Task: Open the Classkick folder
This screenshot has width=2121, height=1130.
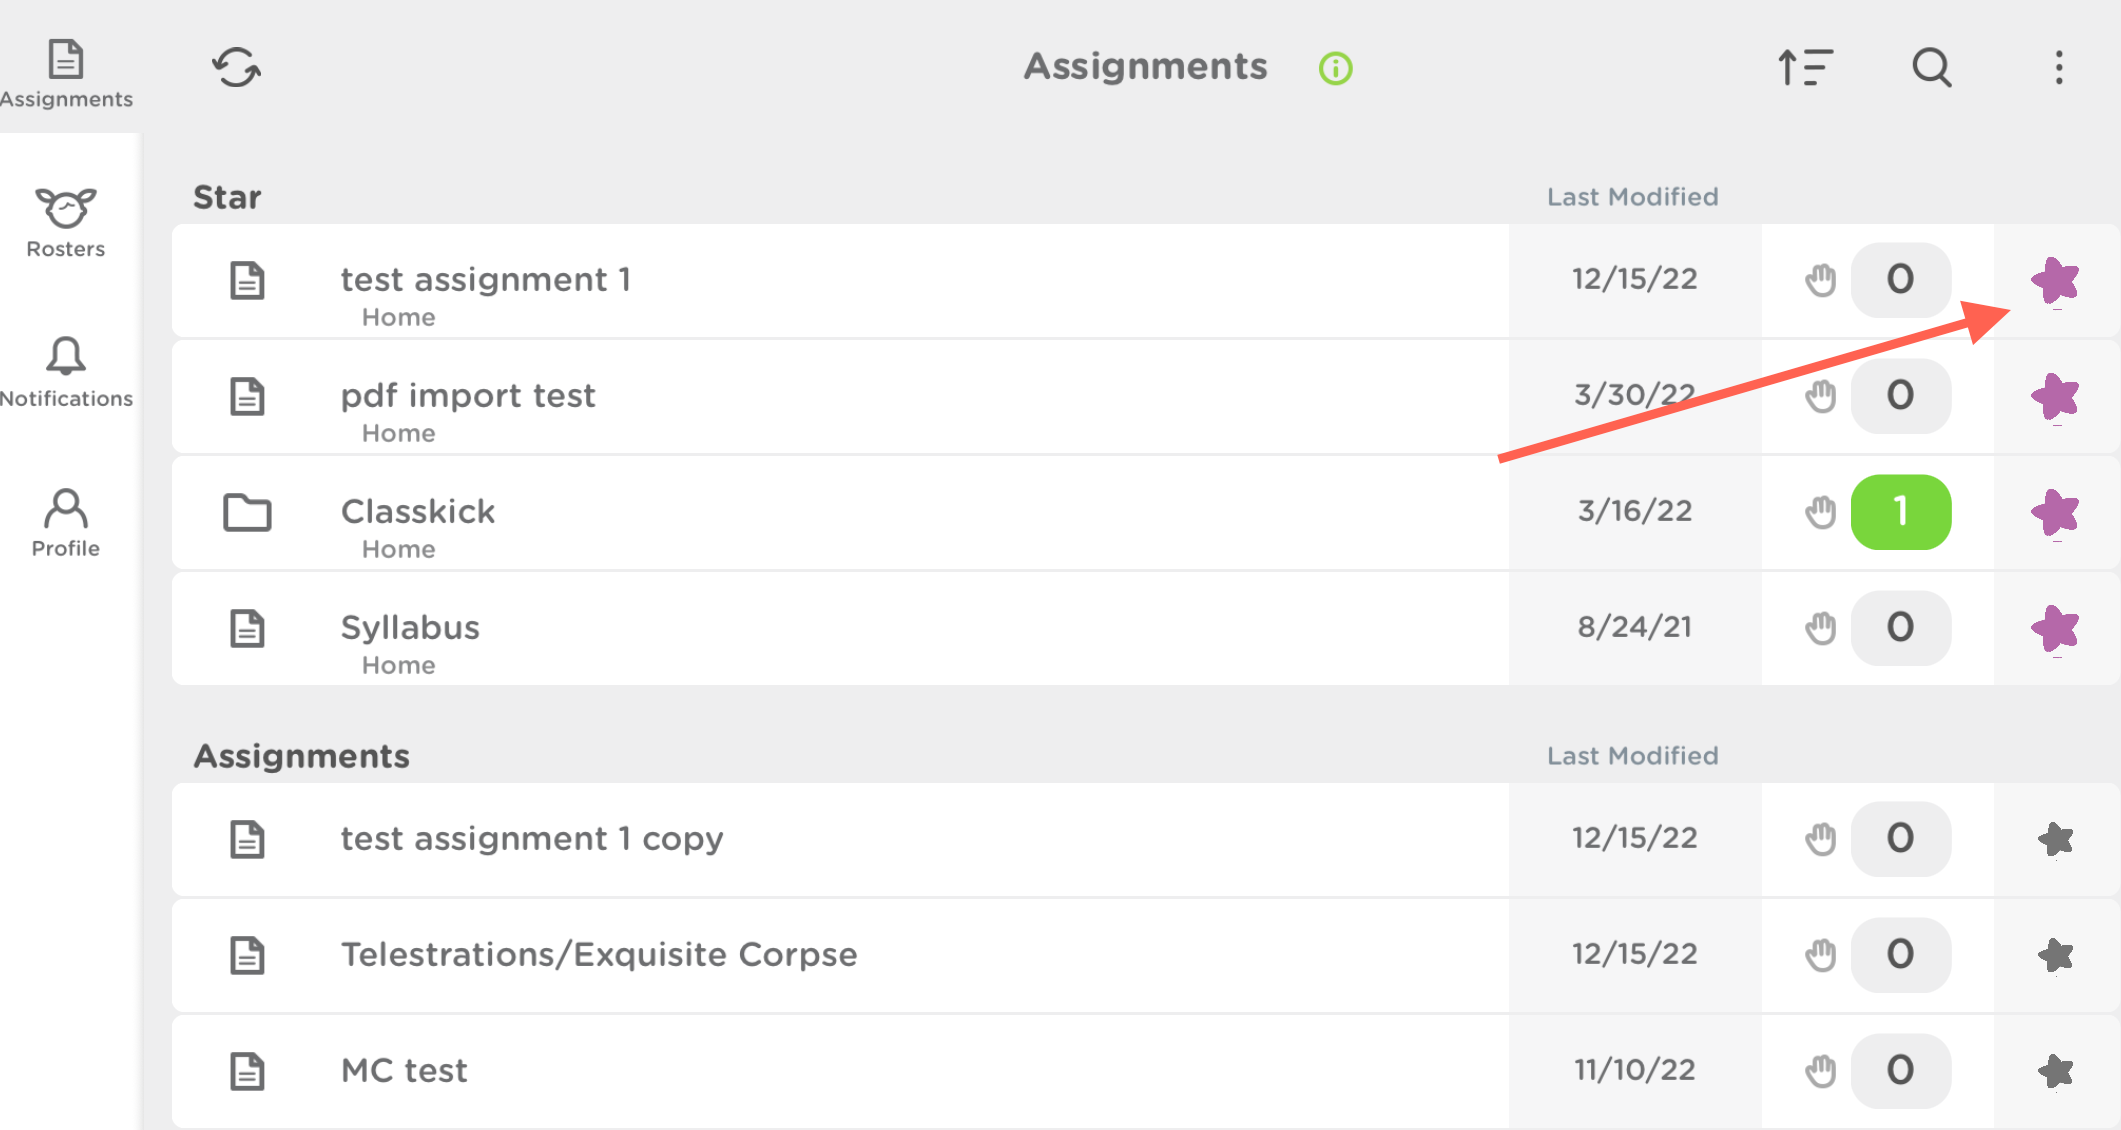Action: pos(418,512)
